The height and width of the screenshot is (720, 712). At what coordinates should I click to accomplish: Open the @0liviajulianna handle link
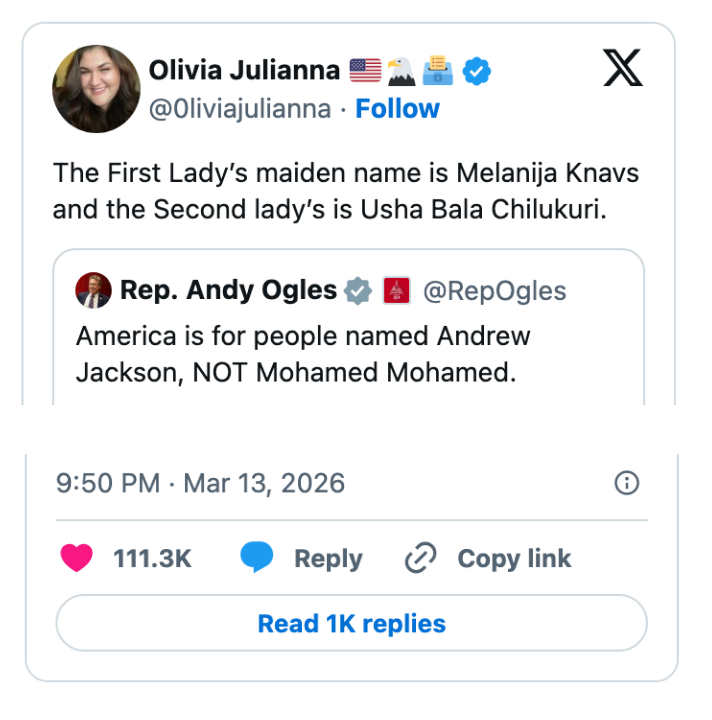point(240,109)
